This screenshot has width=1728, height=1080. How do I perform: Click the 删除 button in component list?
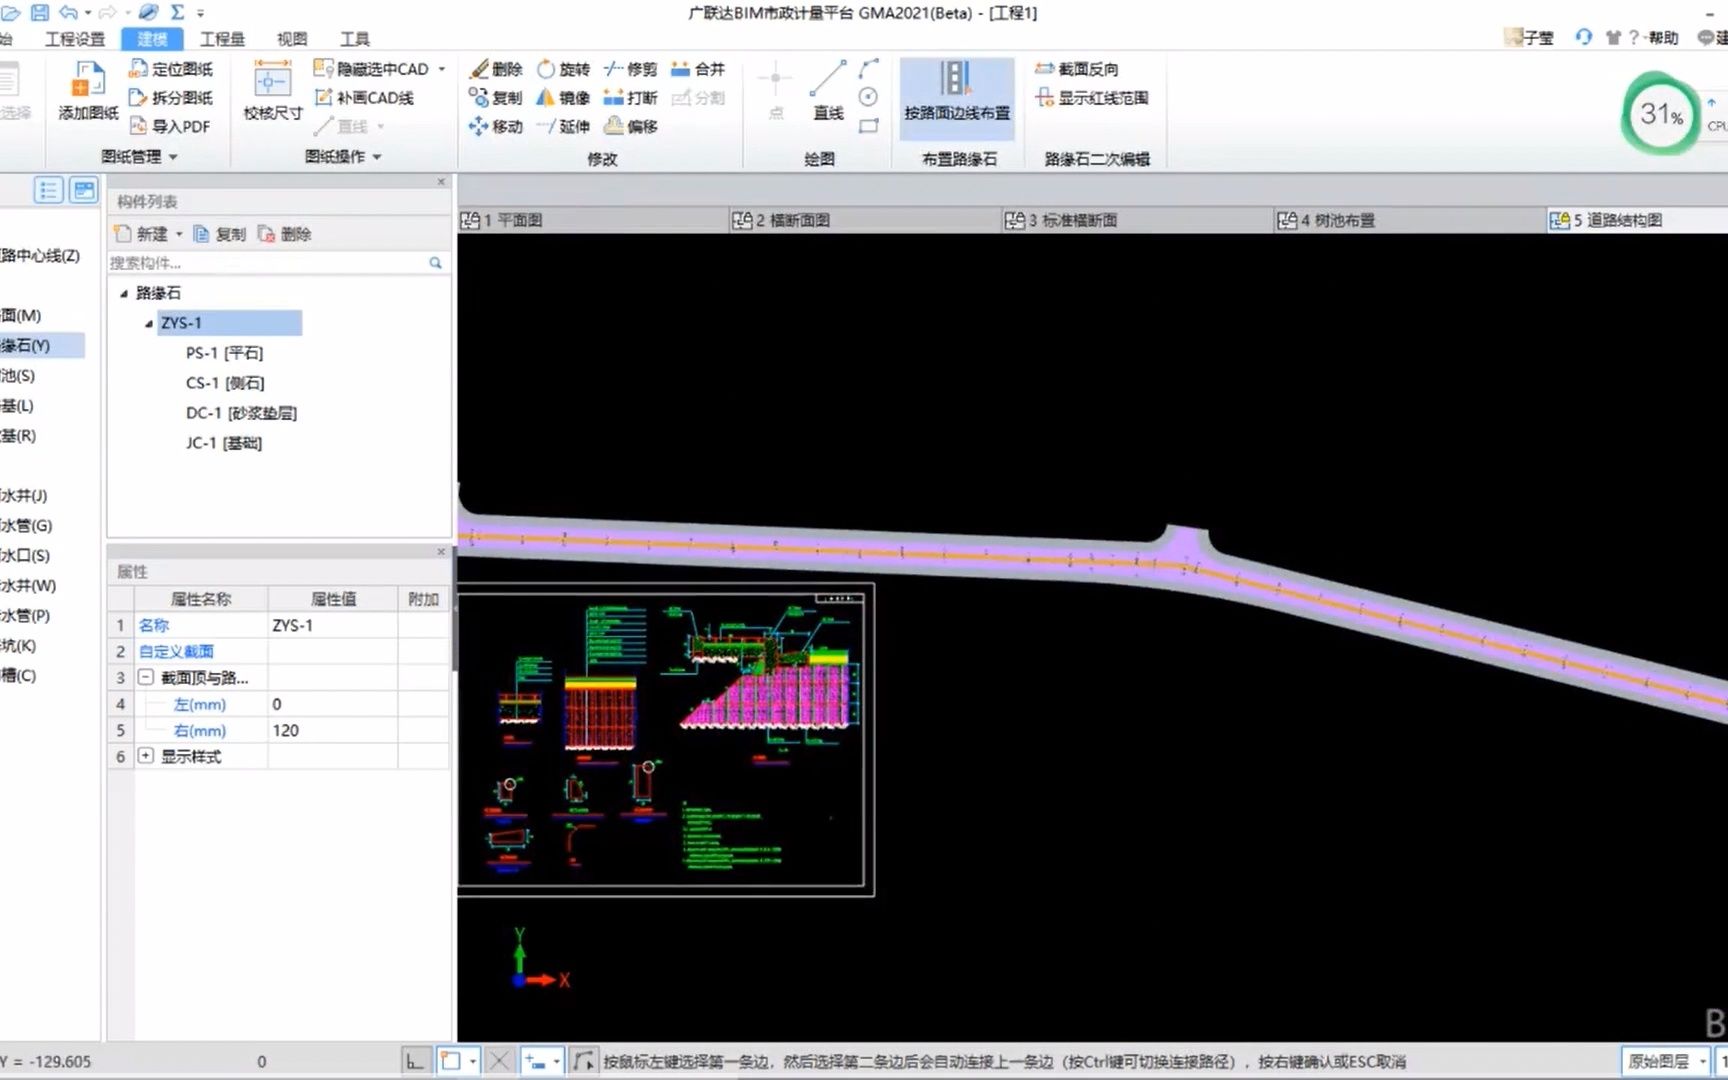pyautogui.click(x=285, y=234)
